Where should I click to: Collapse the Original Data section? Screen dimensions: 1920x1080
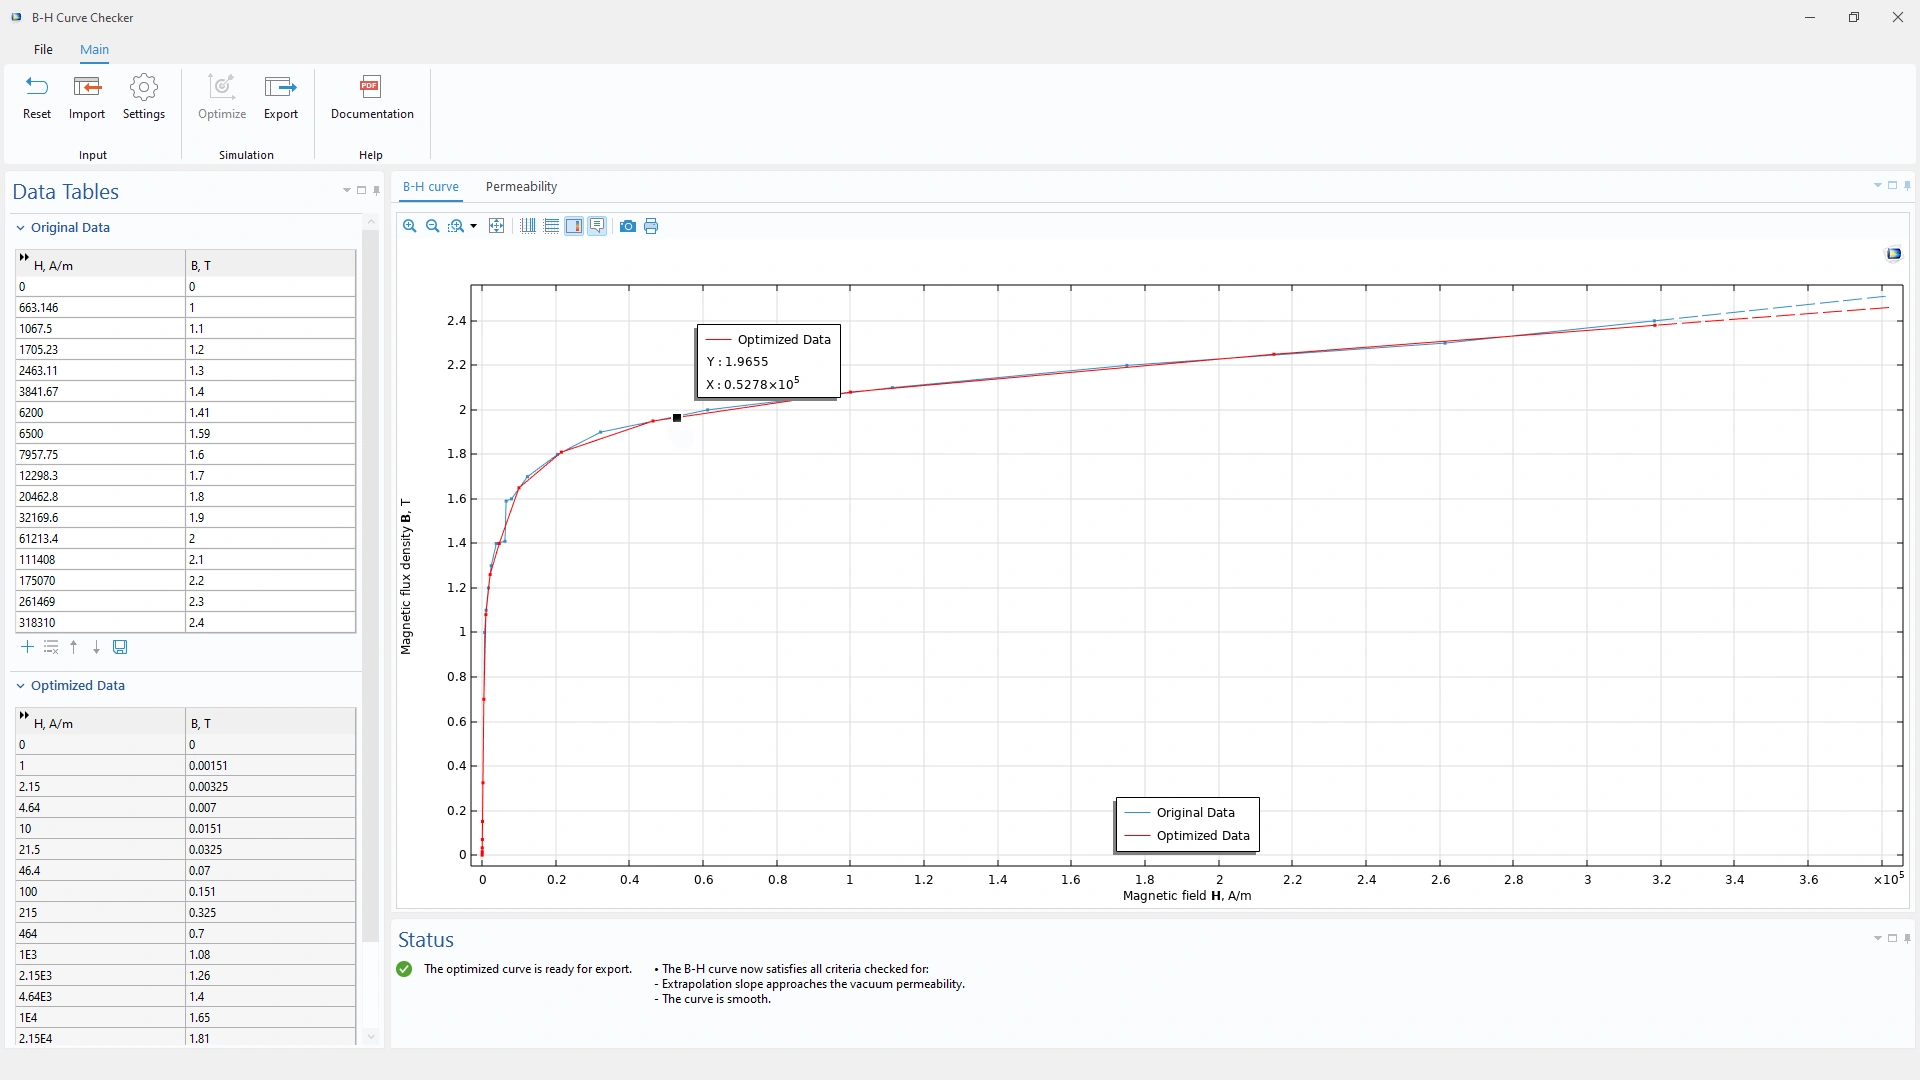point(20,228)
